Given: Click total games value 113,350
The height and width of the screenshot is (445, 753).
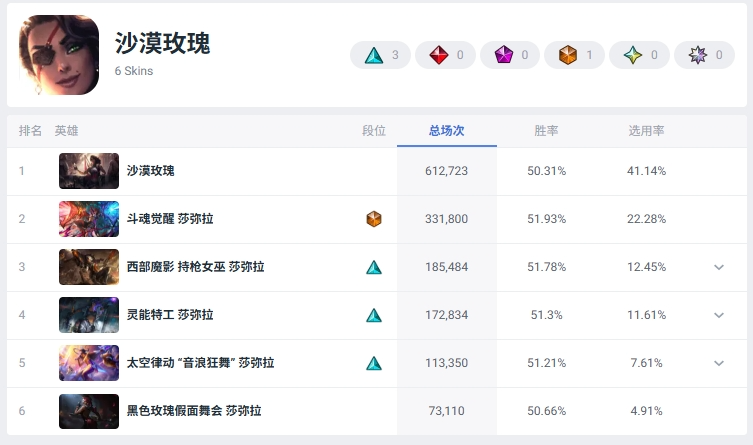Looking at the screenshot, I should point(447,363).
